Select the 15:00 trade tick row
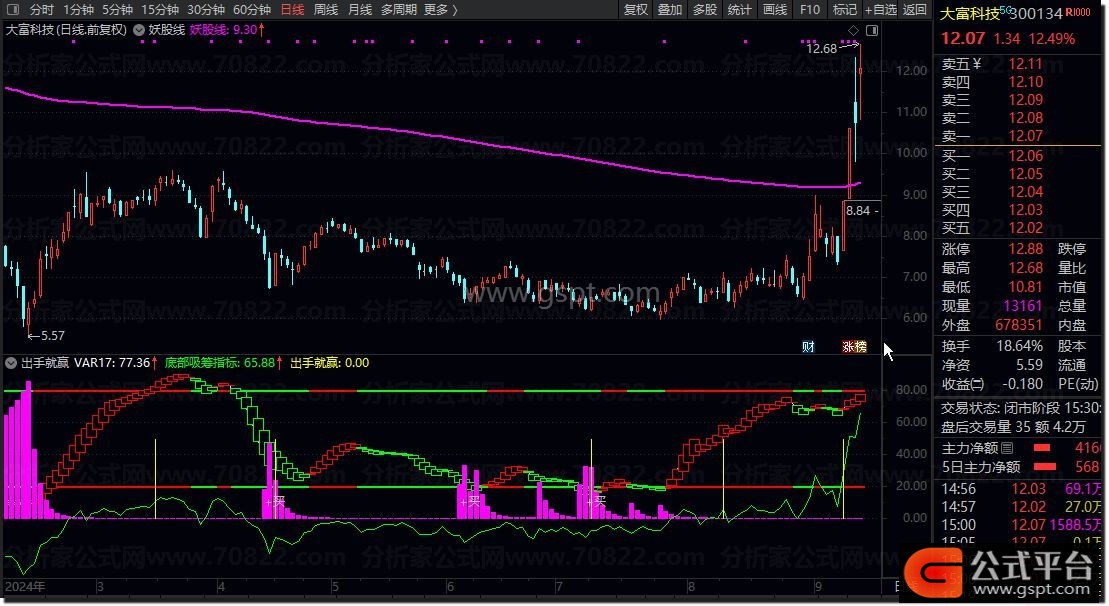Viewport: 1109px width, 606px height. (x=1020, y=525)
